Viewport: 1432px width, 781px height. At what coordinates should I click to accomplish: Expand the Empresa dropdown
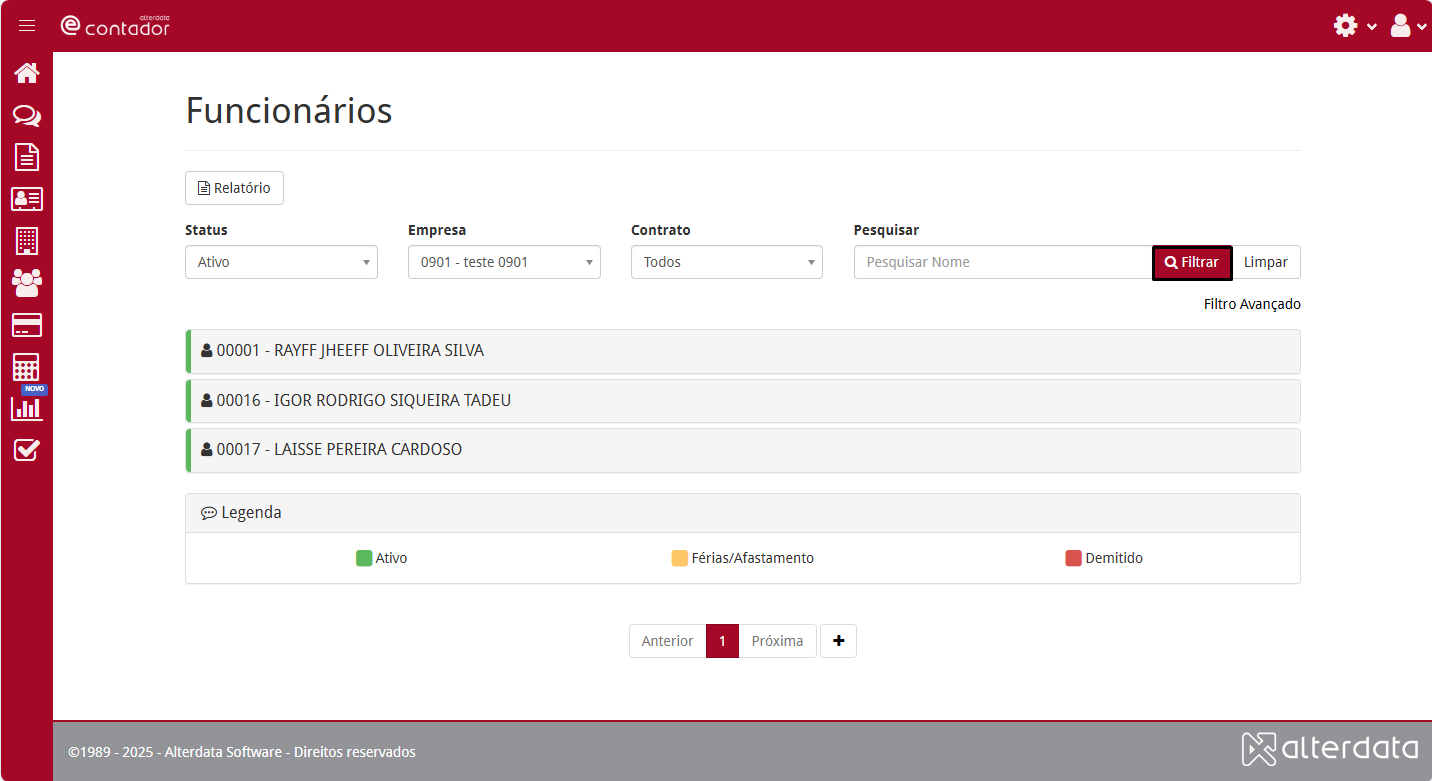pyautogui.click(x=504, y=262)
